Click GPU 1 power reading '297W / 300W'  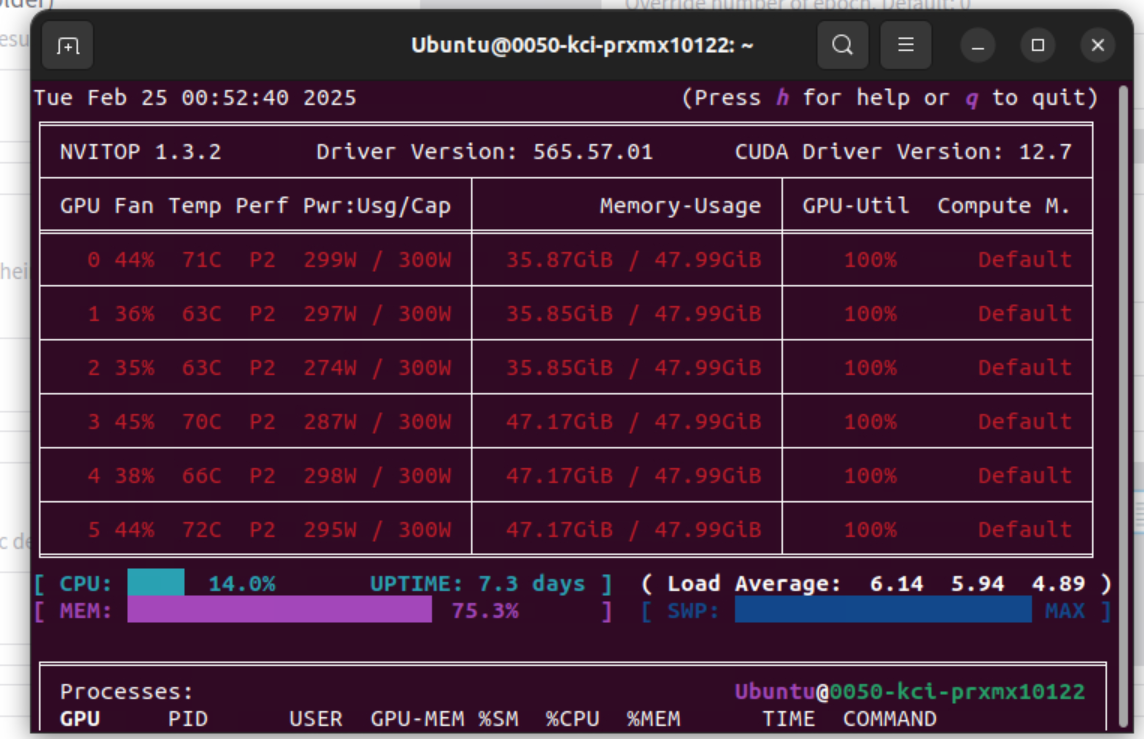tap(377, 314)
